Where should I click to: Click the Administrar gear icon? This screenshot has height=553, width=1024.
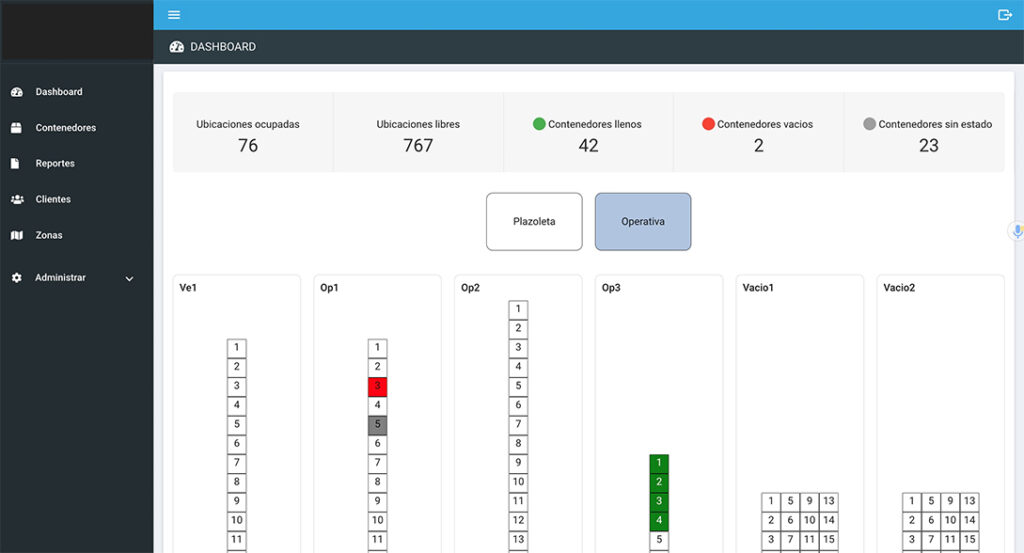16,278
